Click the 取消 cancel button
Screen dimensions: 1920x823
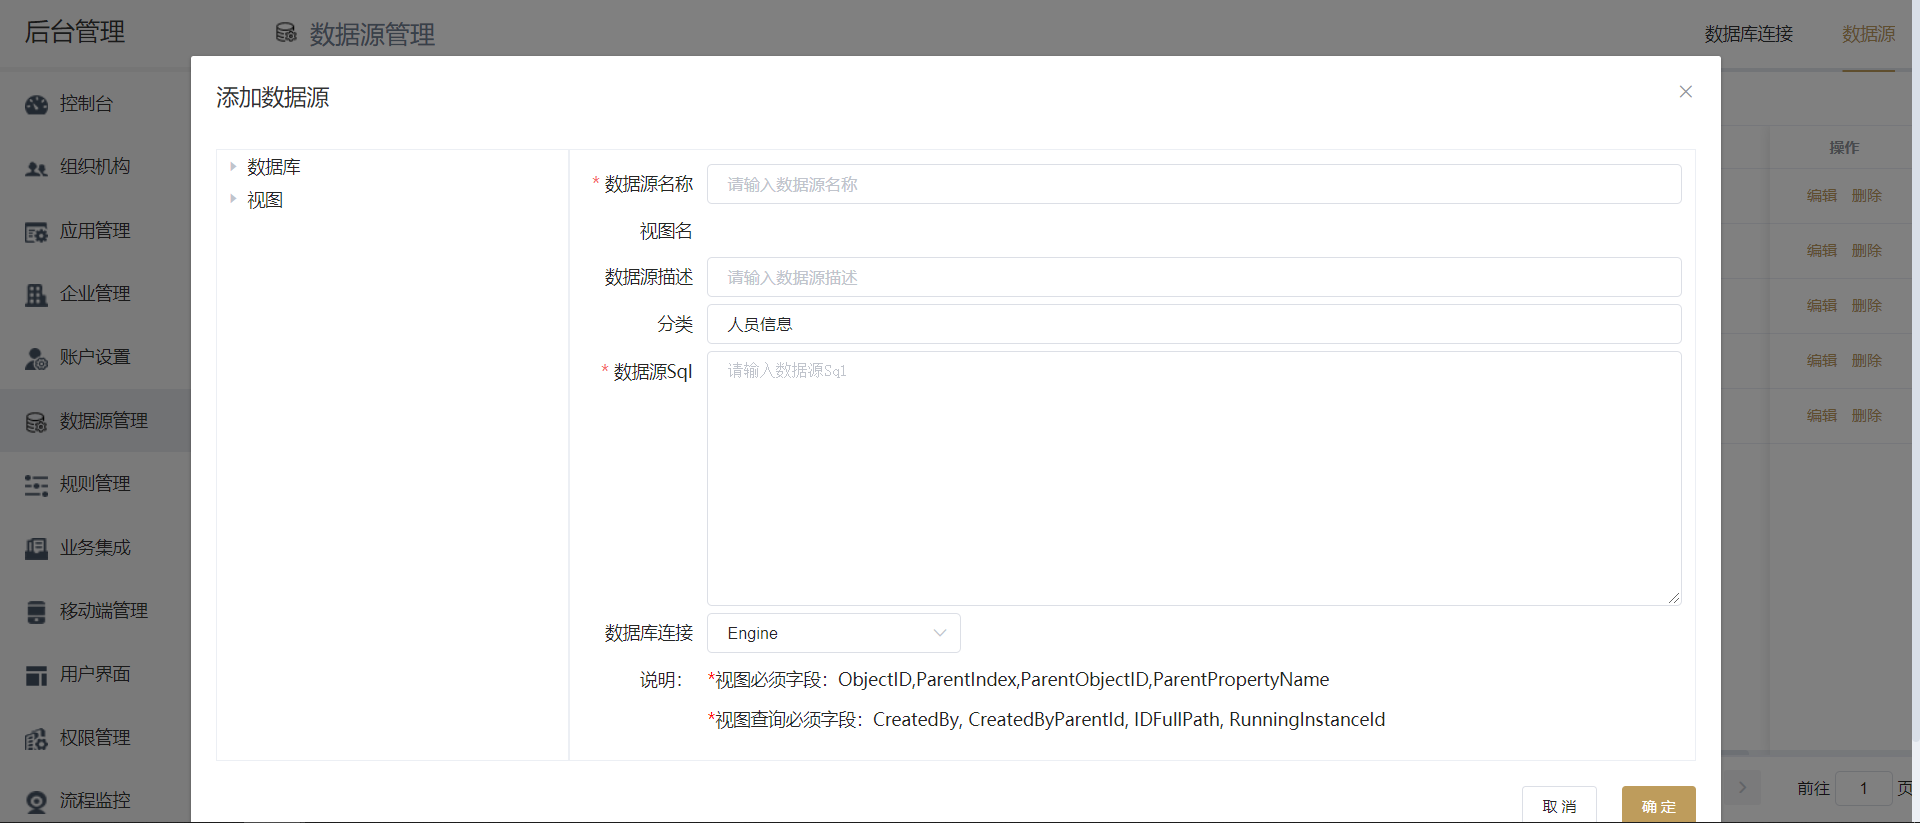point(1559,805)
